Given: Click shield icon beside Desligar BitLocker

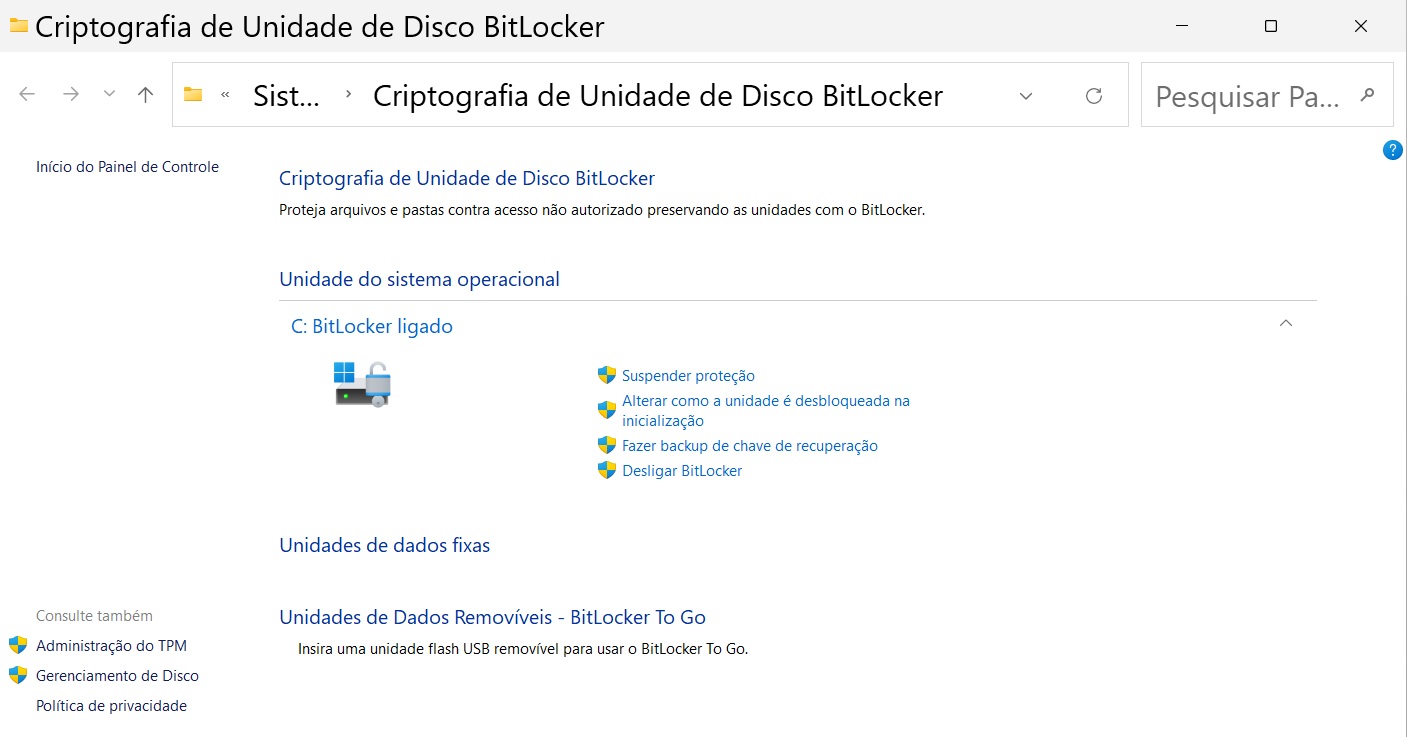Looking at the screenshot, I should (x=607, y=470).
